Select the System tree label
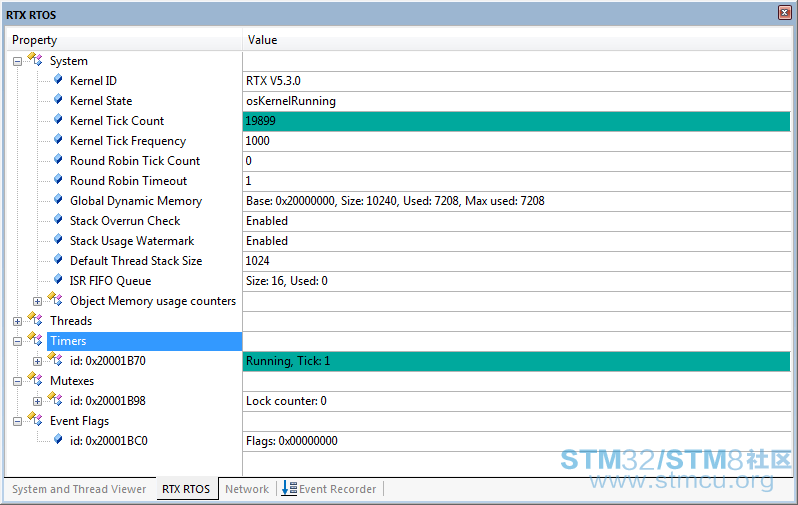The height and width of the screenshot is (505, 798). tap(69, 61)
